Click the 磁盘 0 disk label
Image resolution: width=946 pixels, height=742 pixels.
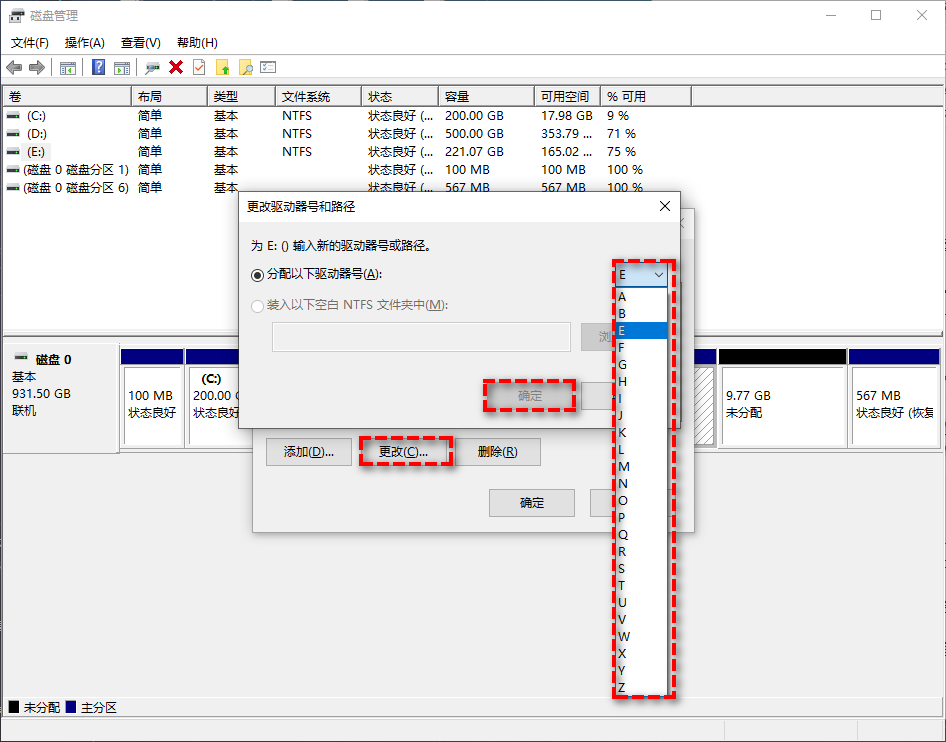tap(53, 360)
